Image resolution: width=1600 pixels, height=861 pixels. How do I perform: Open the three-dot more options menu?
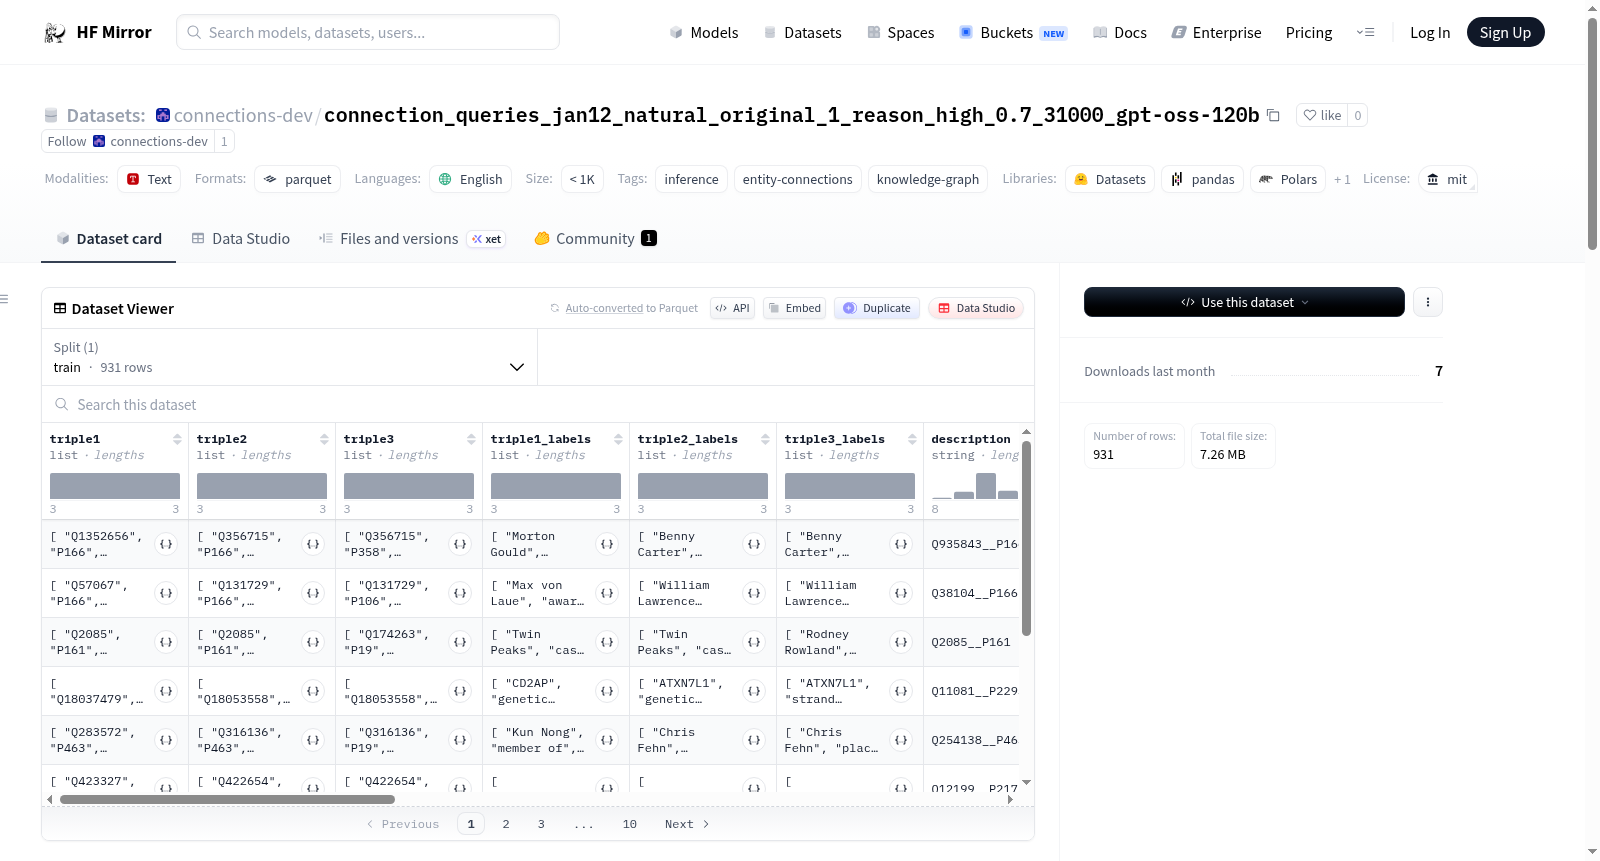click(x=1428, y=302)
